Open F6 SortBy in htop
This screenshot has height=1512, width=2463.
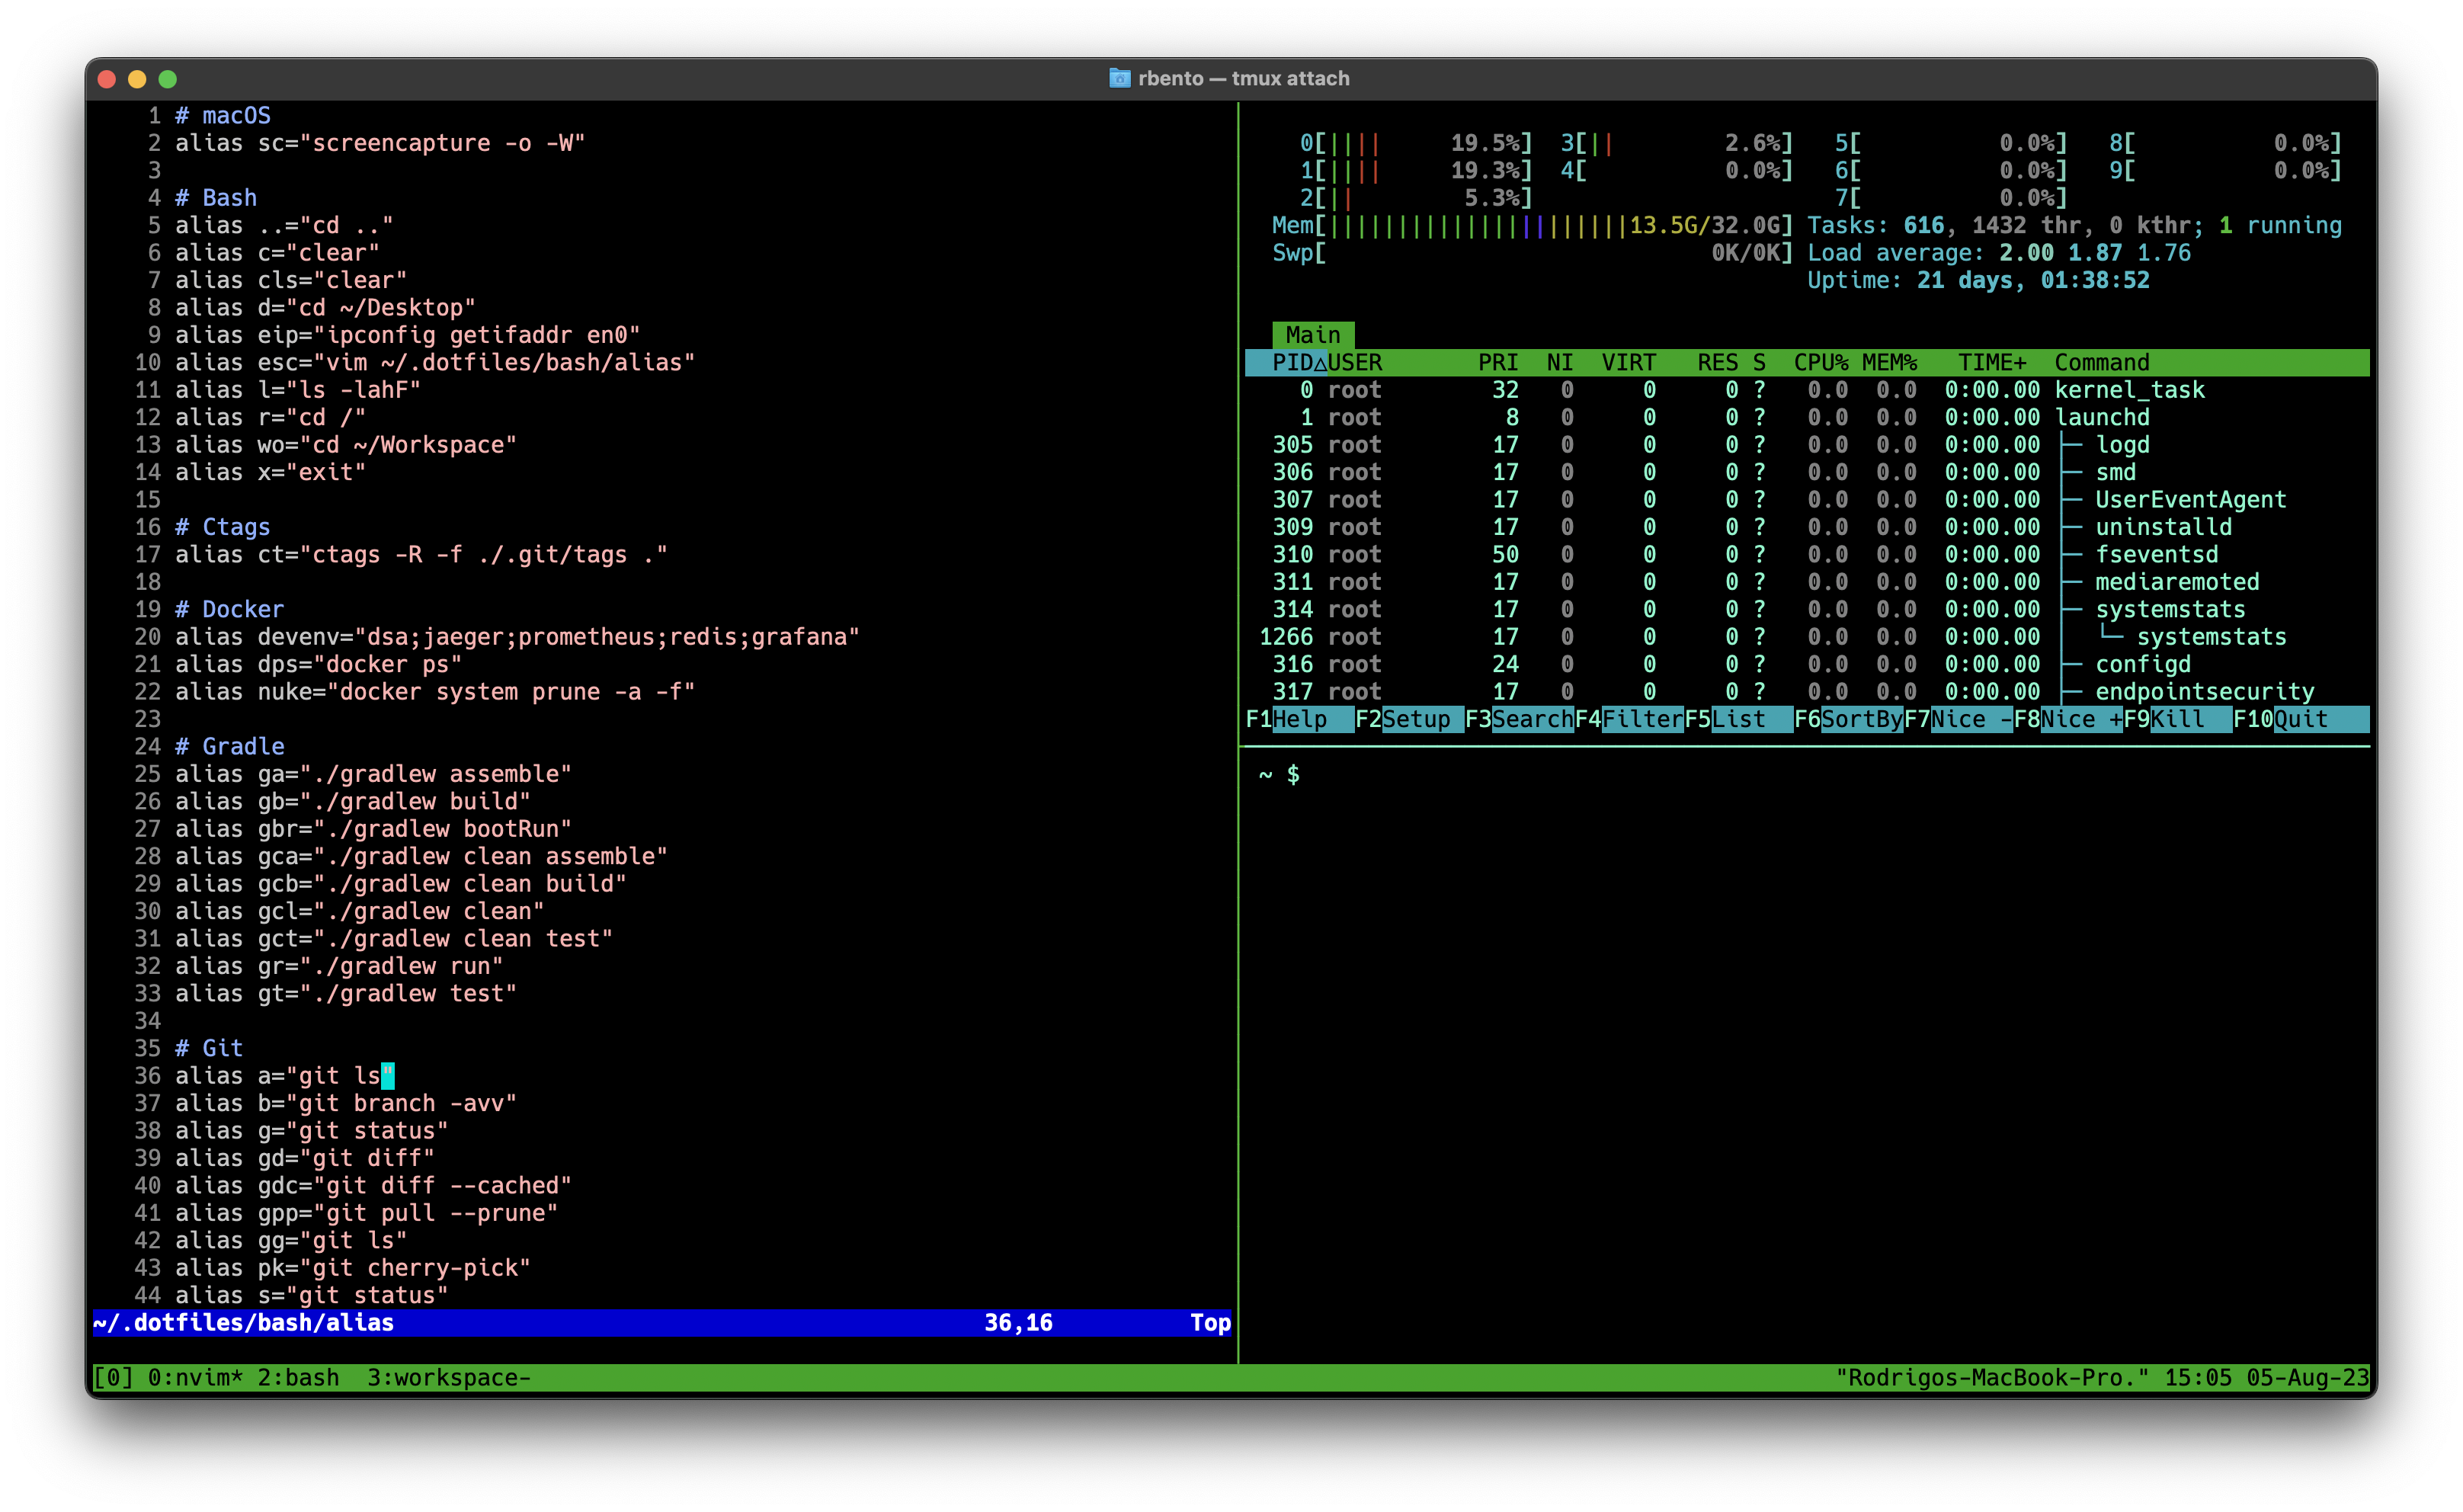[1849, 719]
